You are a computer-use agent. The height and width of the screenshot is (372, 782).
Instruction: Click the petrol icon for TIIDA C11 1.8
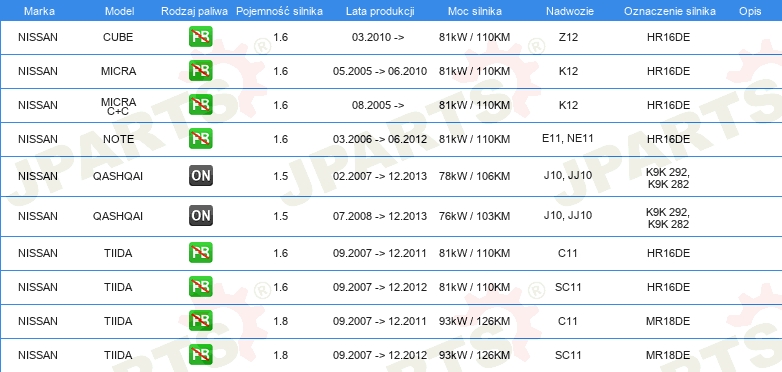point(200,321)
